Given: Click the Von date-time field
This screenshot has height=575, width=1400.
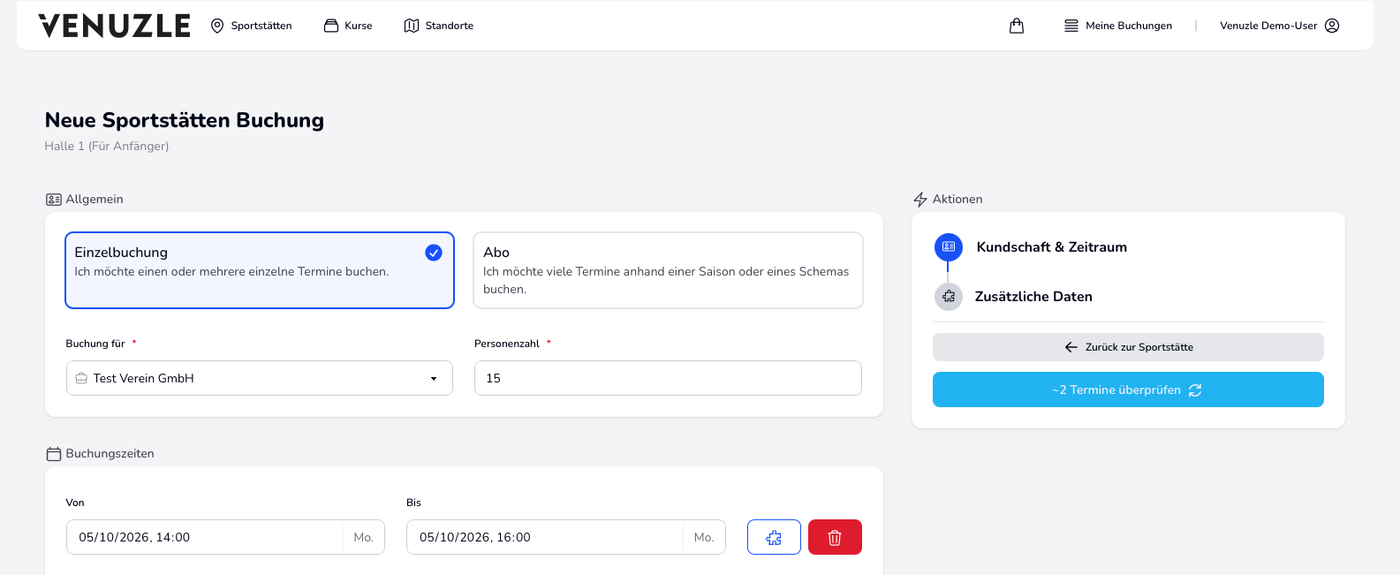Looking at the screenshot, I should tap(225, 537).
